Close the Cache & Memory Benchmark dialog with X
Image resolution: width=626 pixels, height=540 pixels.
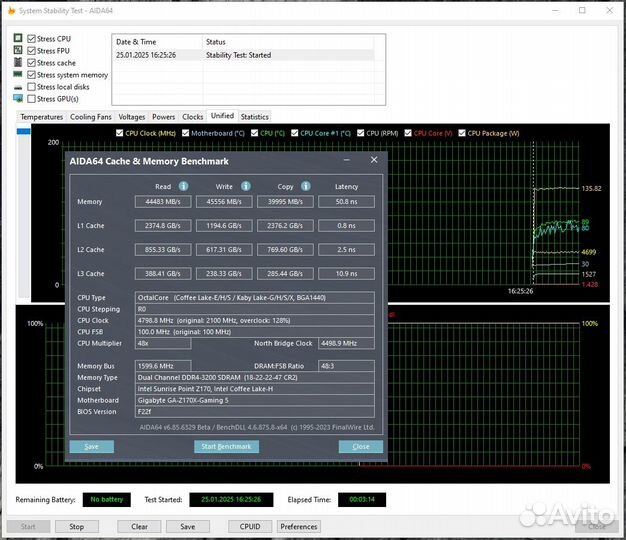[x=374, y=160]
